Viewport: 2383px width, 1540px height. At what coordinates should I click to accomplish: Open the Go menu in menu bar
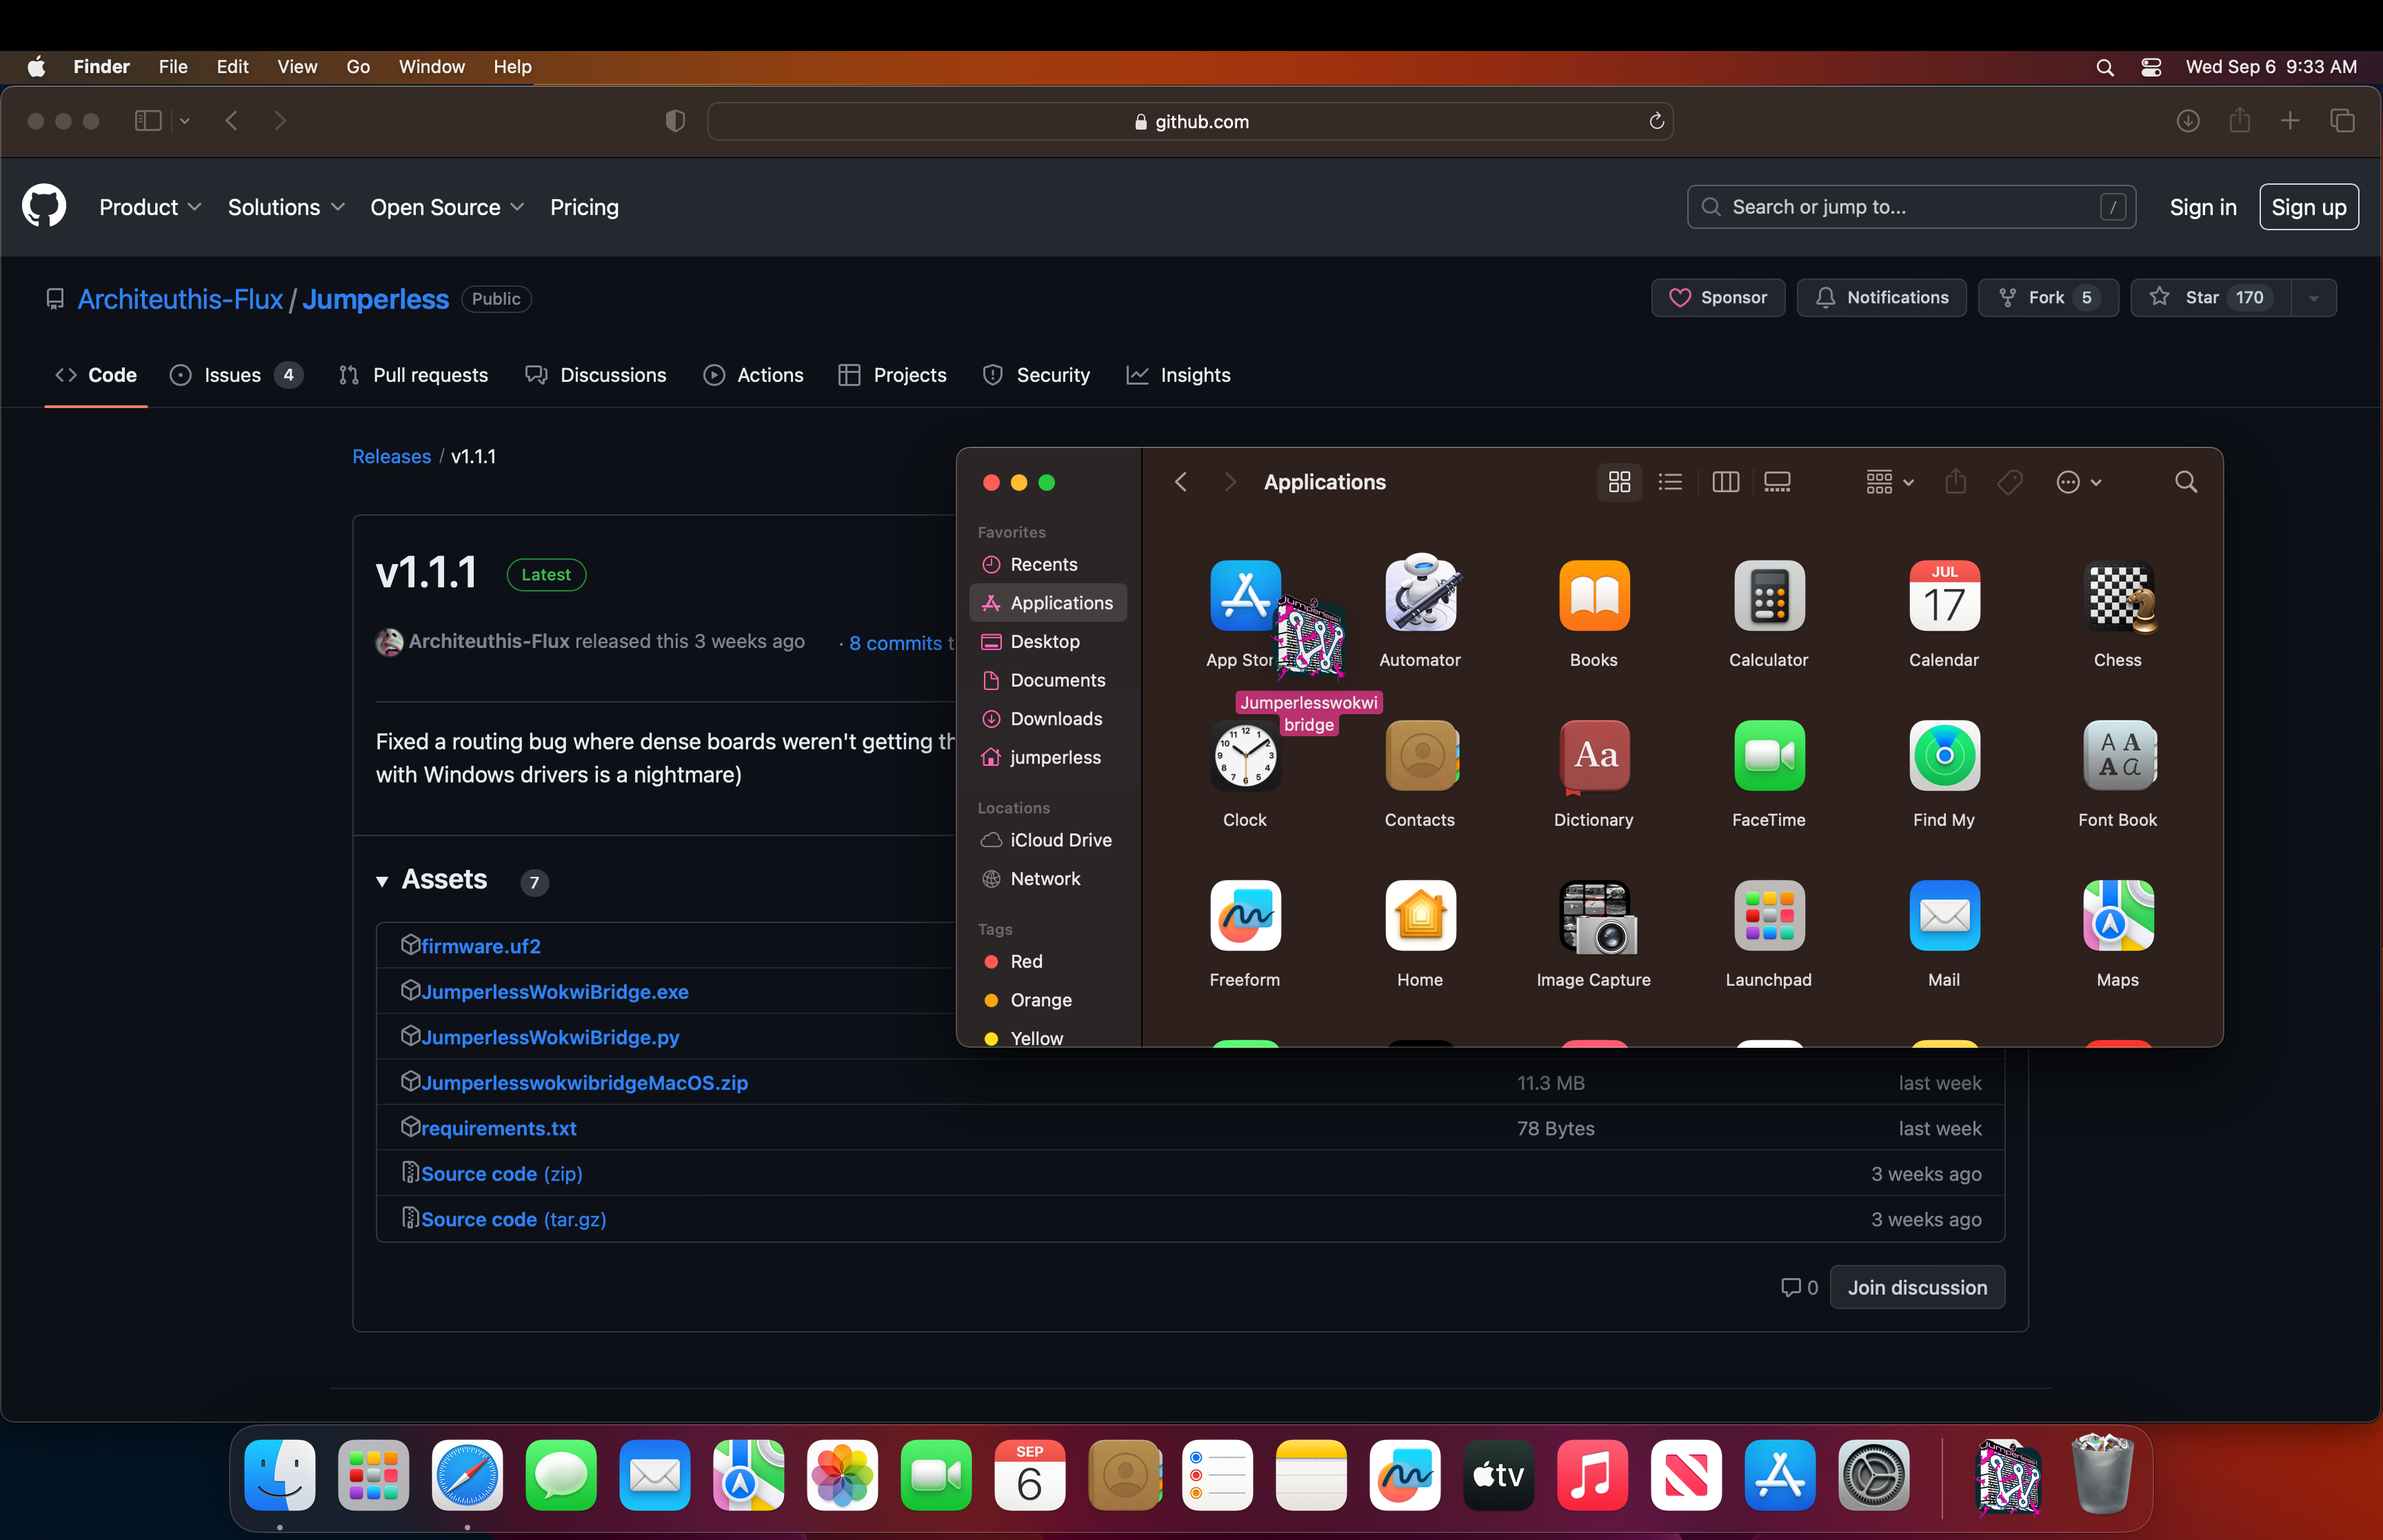coord(358,67)
